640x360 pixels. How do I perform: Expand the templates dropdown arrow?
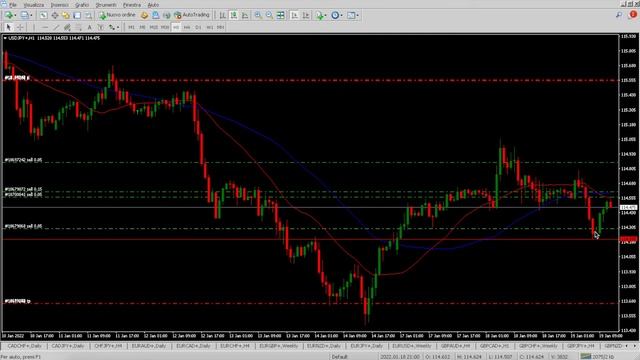click(358, 16)
